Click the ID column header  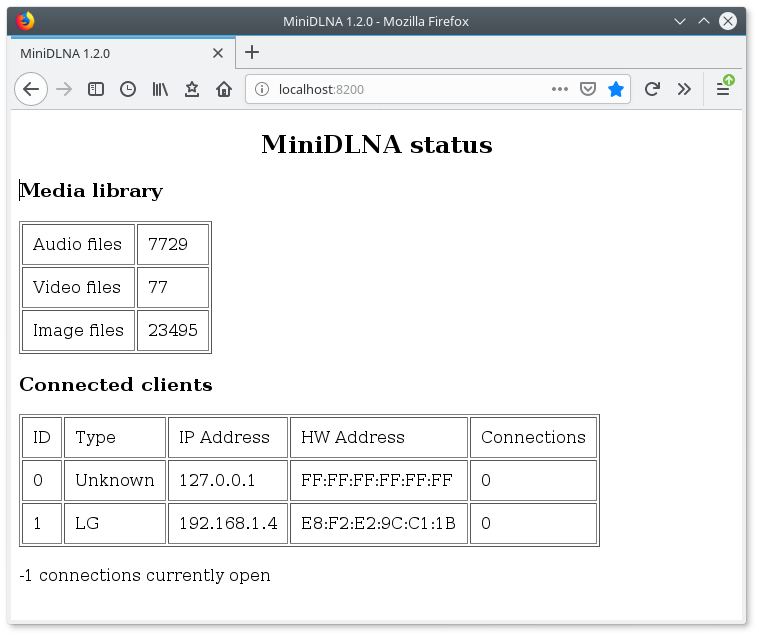(42, 438)
